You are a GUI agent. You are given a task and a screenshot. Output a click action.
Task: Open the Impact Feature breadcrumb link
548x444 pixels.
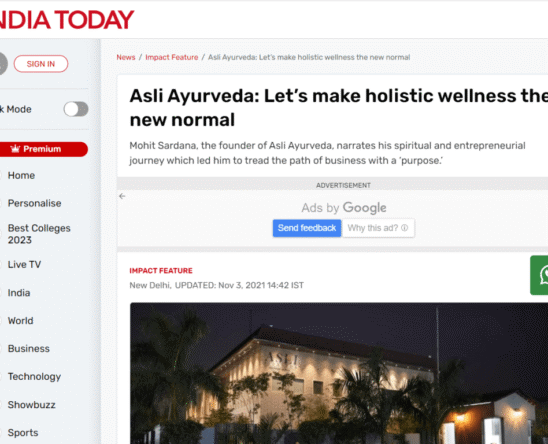172,57
